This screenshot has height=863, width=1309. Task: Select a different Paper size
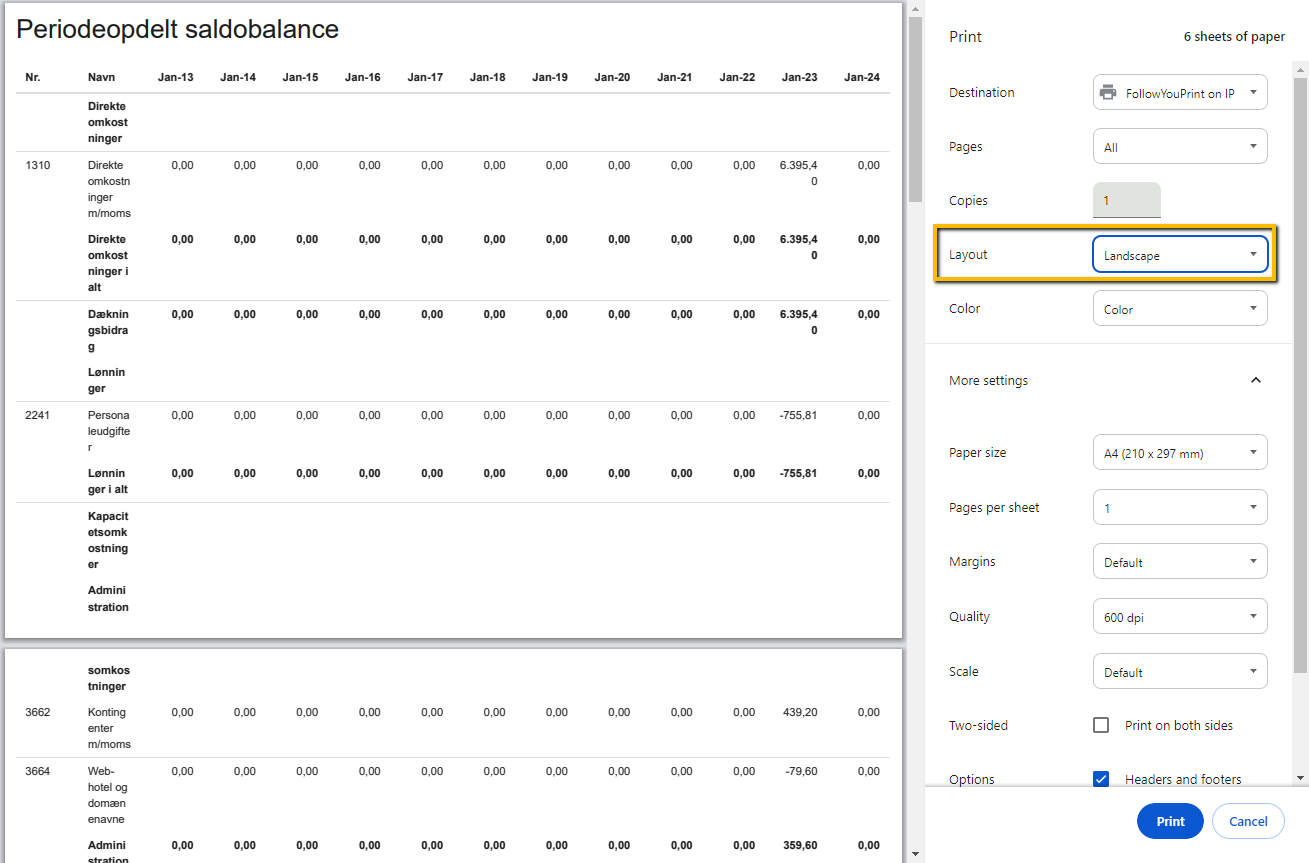coord(1180,453)
